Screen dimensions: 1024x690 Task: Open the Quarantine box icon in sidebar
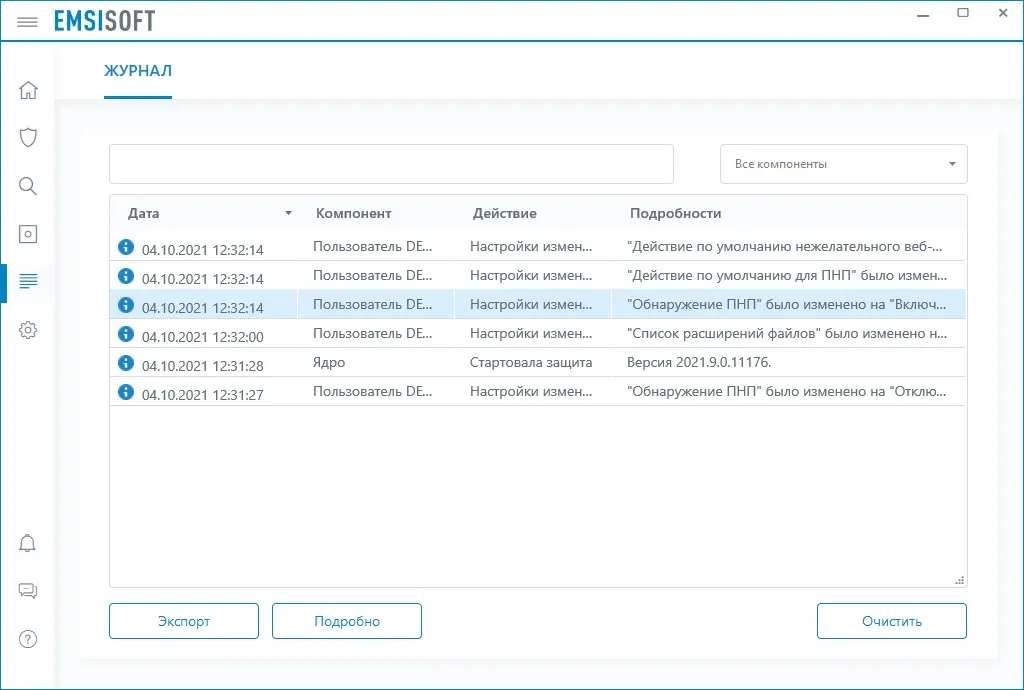tap(28, 234)
